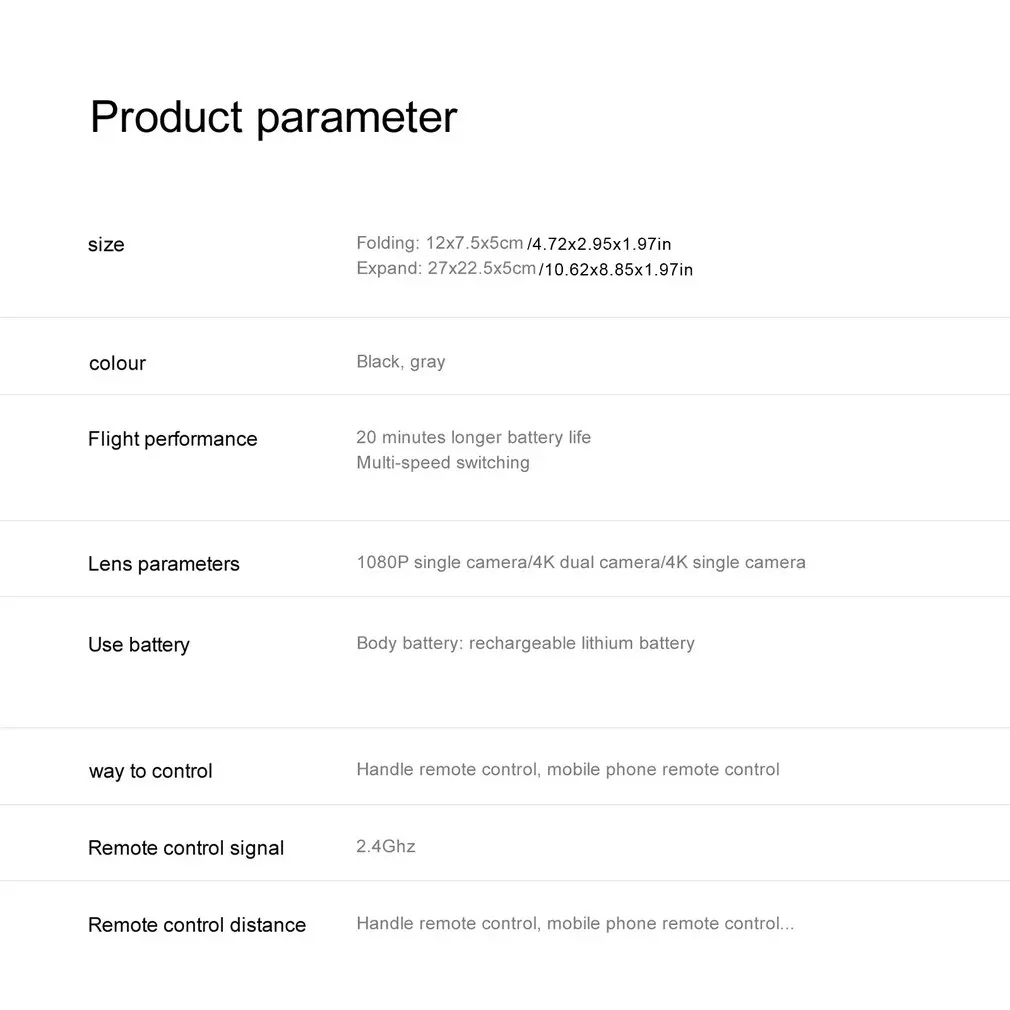This screenshot has width=1010, height=1010.
Task: Select the Use battery label
Action: click(x=139, y=645)
